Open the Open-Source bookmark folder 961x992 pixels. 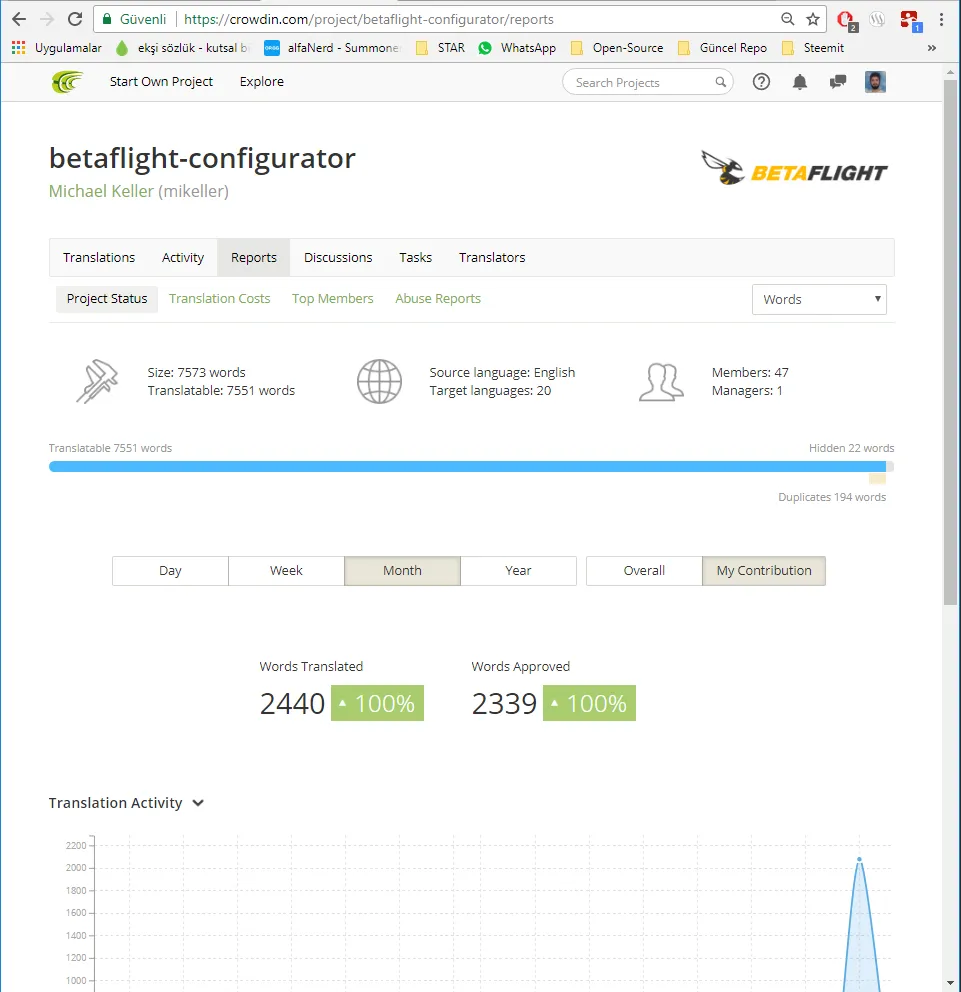(617, 47)
